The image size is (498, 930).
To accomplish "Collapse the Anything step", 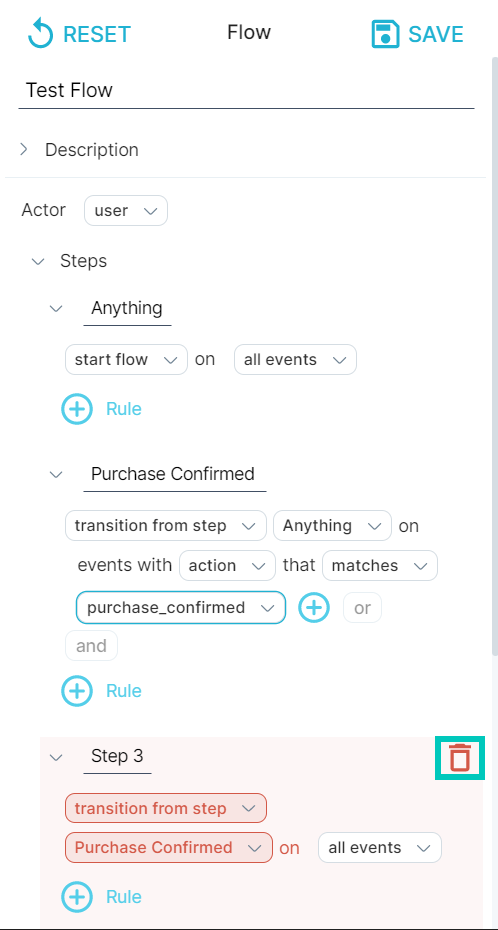I will tap(56, 308).
